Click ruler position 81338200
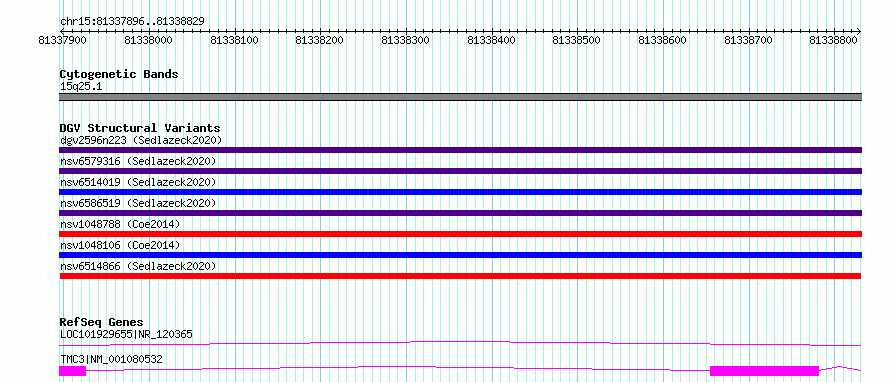This screenshot has width=890, height=382. tap(320, 40)
